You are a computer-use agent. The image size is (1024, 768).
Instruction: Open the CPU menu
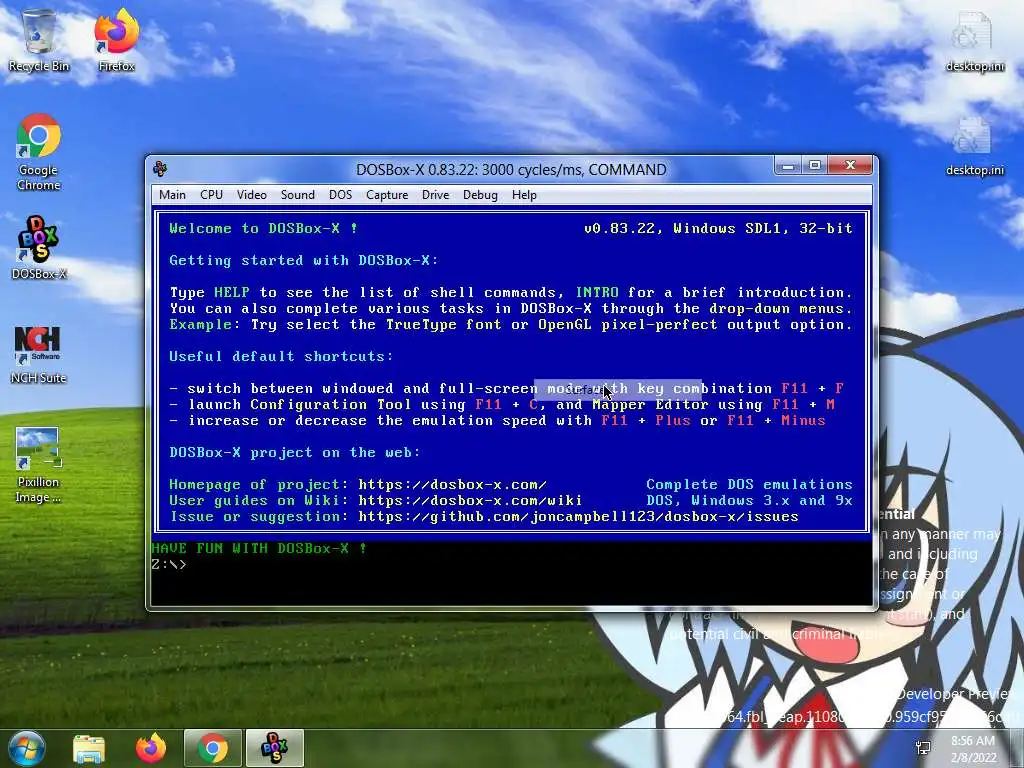212,195
